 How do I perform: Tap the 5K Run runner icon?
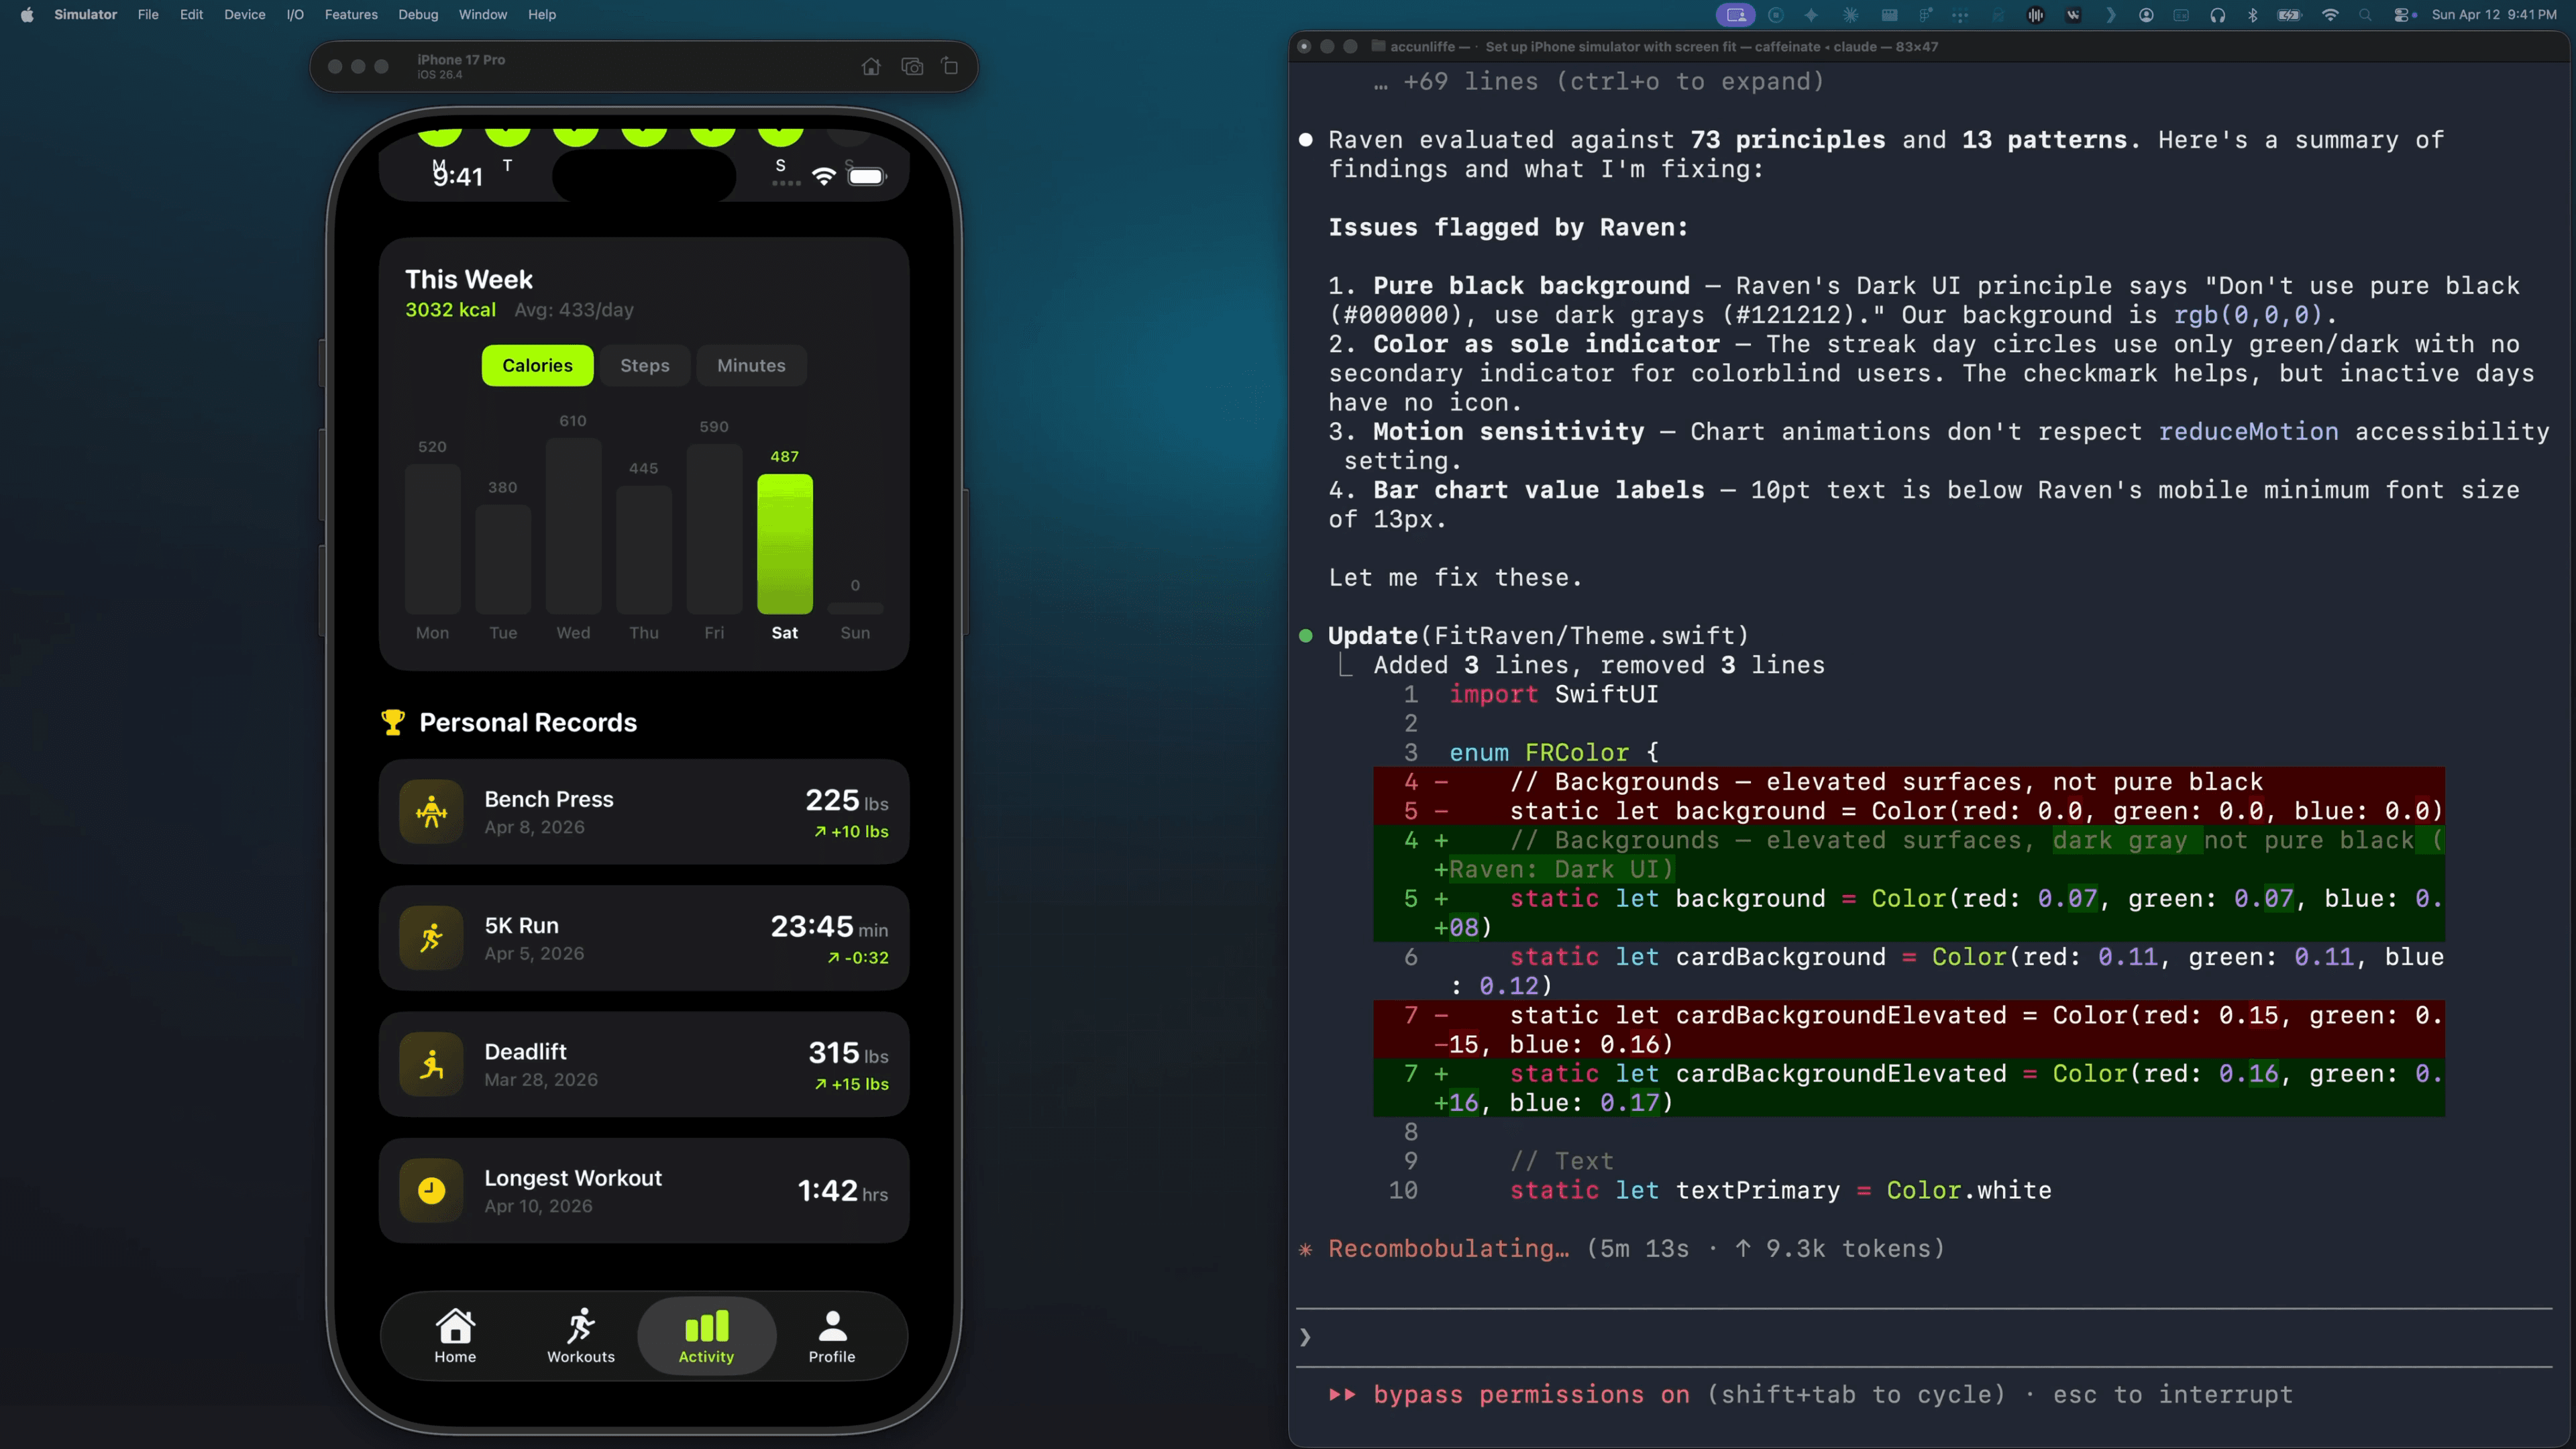(x=432, y=938)
